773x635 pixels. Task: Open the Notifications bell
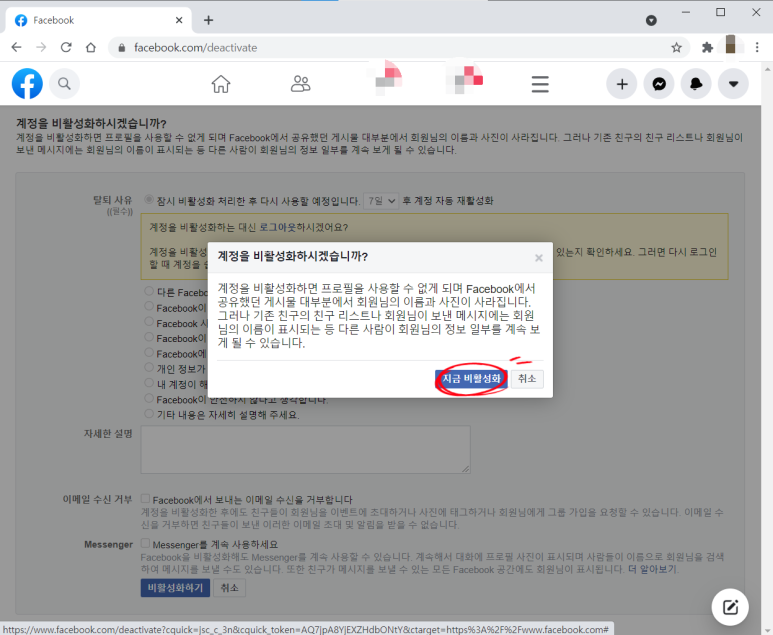[696, 84]
